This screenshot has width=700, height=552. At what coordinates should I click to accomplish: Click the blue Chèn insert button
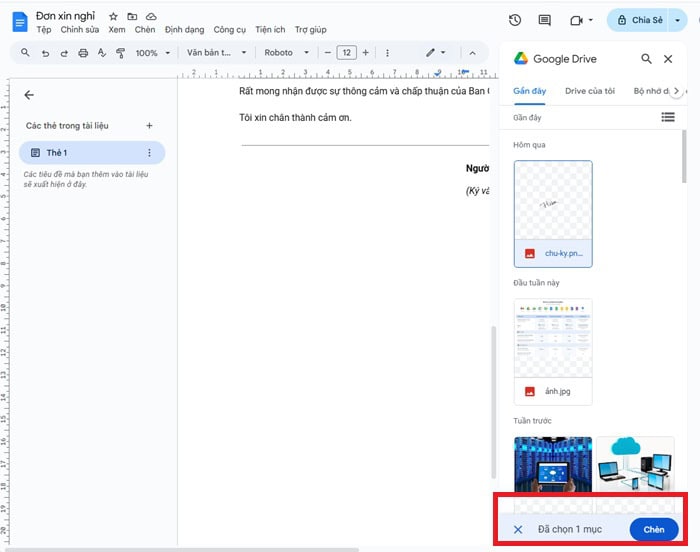pos(653,529)
